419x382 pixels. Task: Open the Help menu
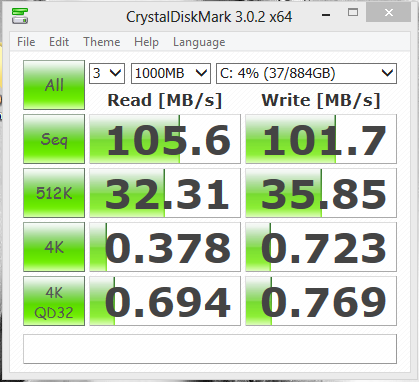(x=146, y=42)
